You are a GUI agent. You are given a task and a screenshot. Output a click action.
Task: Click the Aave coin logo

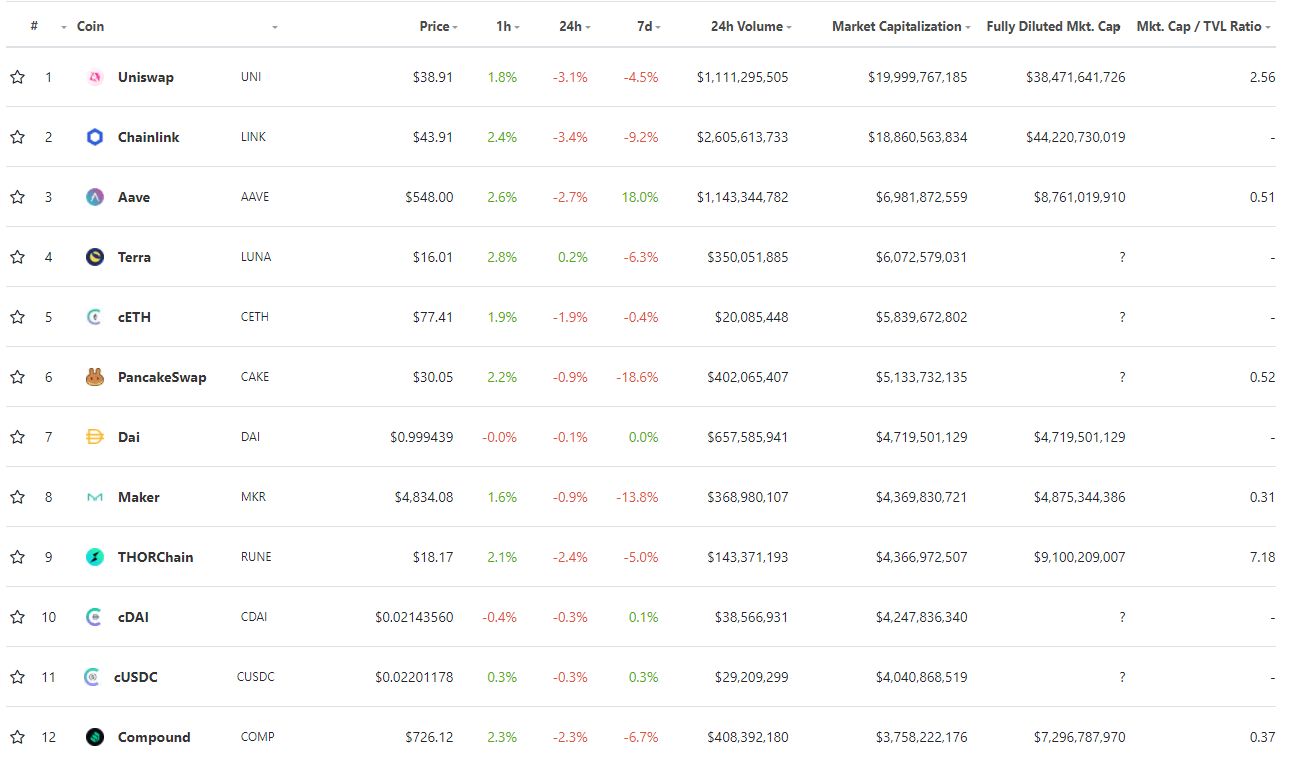click(x=95, y=197)
